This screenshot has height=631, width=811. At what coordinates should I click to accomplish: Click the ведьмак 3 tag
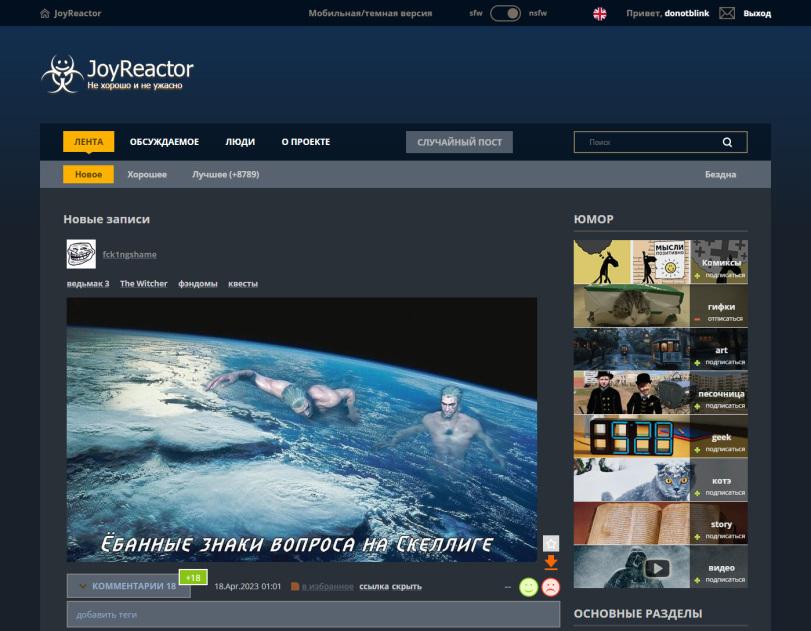tap(88, 283)
